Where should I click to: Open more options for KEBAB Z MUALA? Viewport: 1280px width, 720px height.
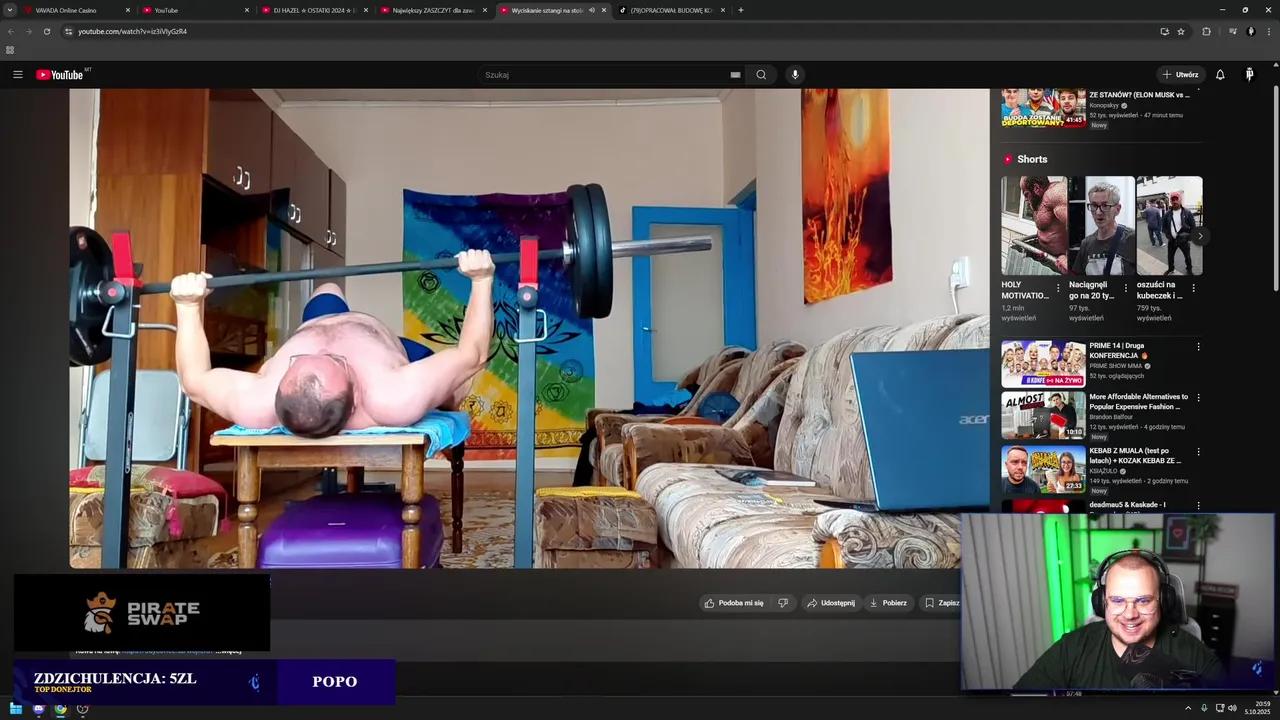[1198, 452]
